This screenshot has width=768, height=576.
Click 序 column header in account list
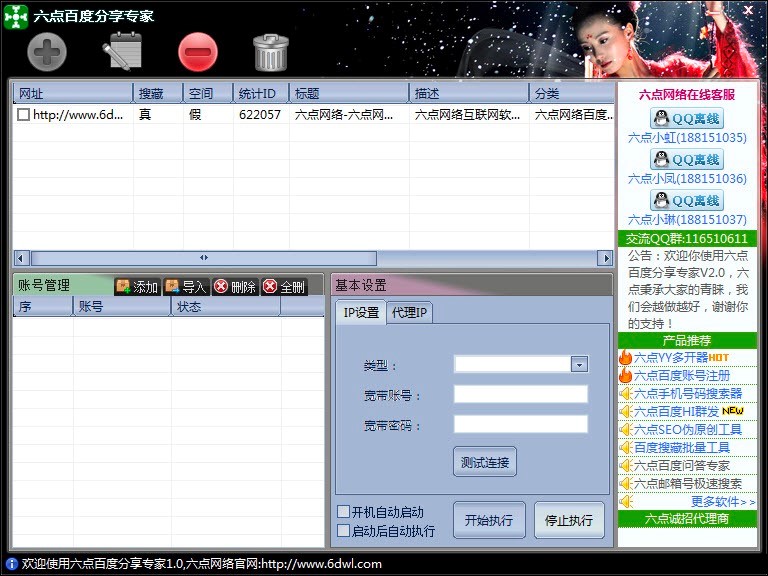(x=43, y=307)
